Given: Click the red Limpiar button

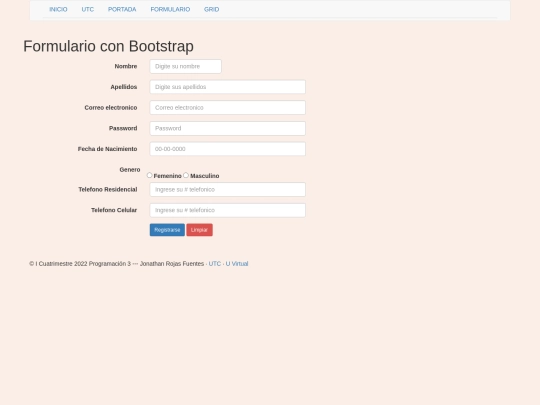Looking at the screenshot, I should click(x=199, y=230).
